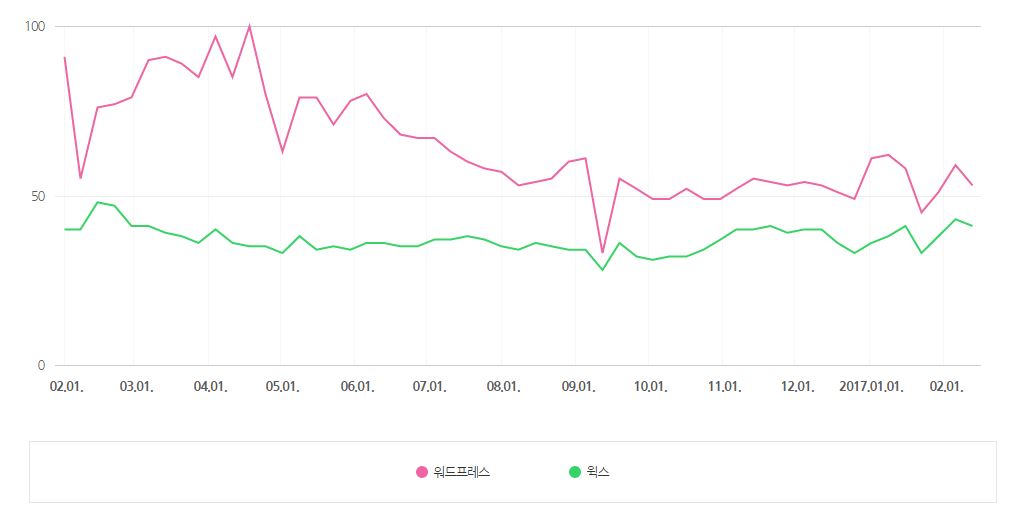Viewport: 1017px width, 526px height.
Task: Toggle the 워드프레스 series legend label
Action: click(x=461, y=472)
